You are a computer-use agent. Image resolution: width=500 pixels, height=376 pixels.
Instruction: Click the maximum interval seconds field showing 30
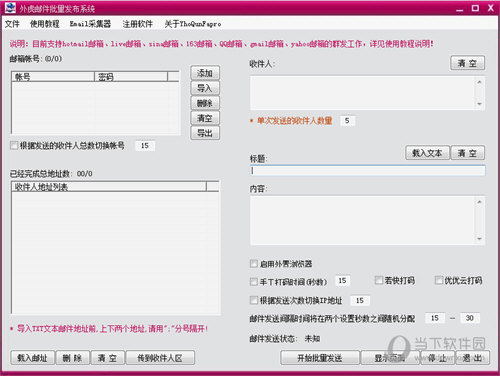(470, 318)
